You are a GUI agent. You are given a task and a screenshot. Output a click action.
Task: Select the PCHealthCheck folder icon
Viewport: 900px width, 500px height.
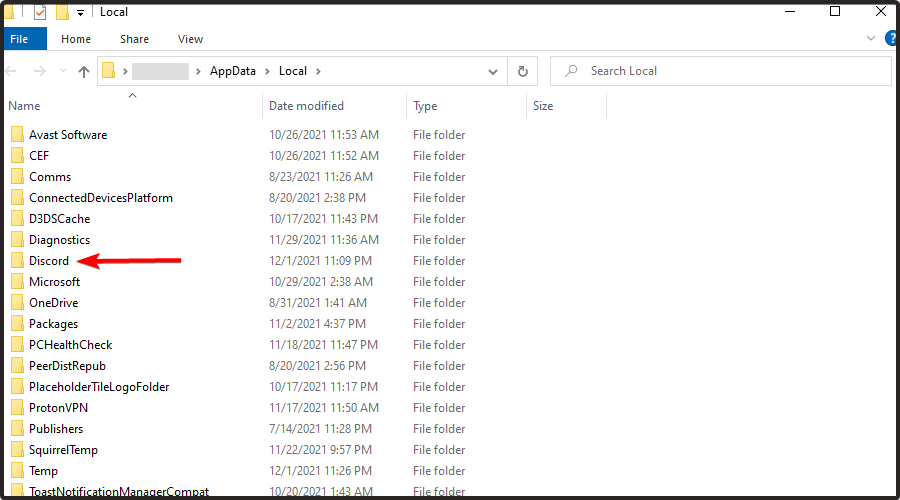click(x=17, y=344)
